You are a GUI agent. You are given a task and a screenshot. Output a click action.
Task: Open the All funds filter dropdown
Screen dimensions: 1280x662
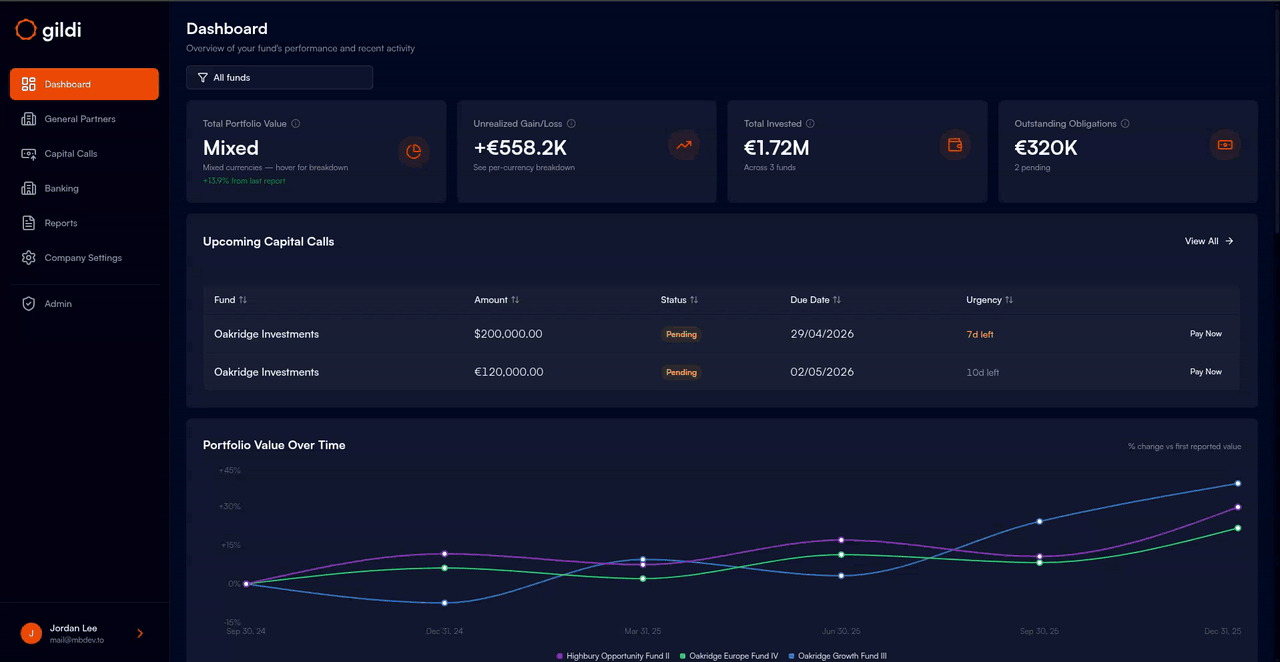279,77
